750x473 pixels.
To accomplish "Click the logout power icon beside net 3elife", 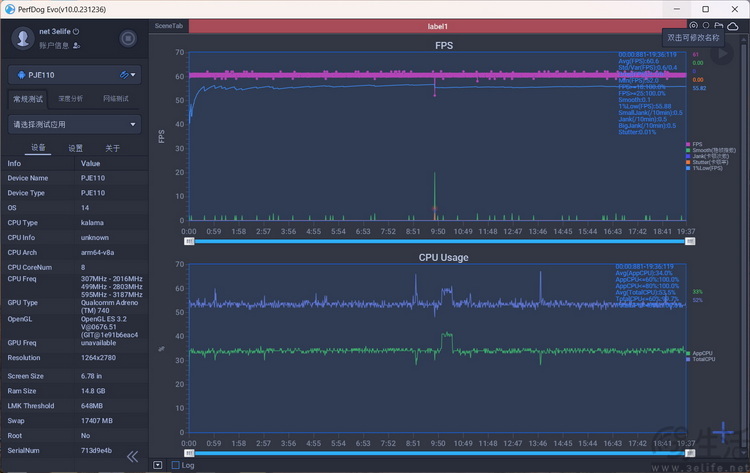I will point(76,32).
